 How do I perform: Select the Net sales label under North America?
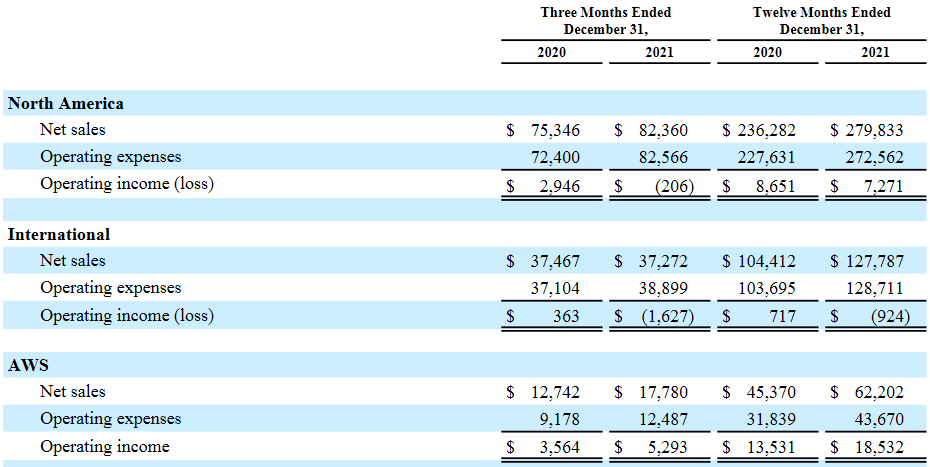click(72, 129)
